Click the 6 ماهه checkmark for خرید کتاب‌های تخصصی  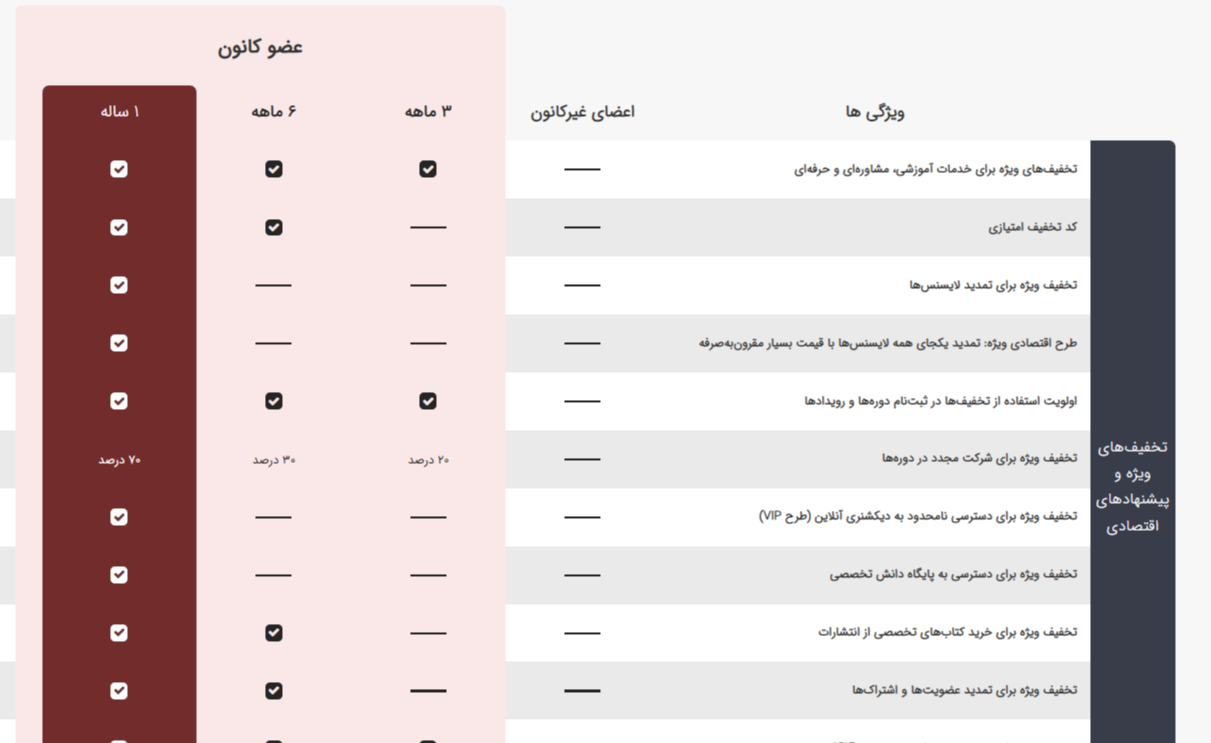[x=274, y=633]
